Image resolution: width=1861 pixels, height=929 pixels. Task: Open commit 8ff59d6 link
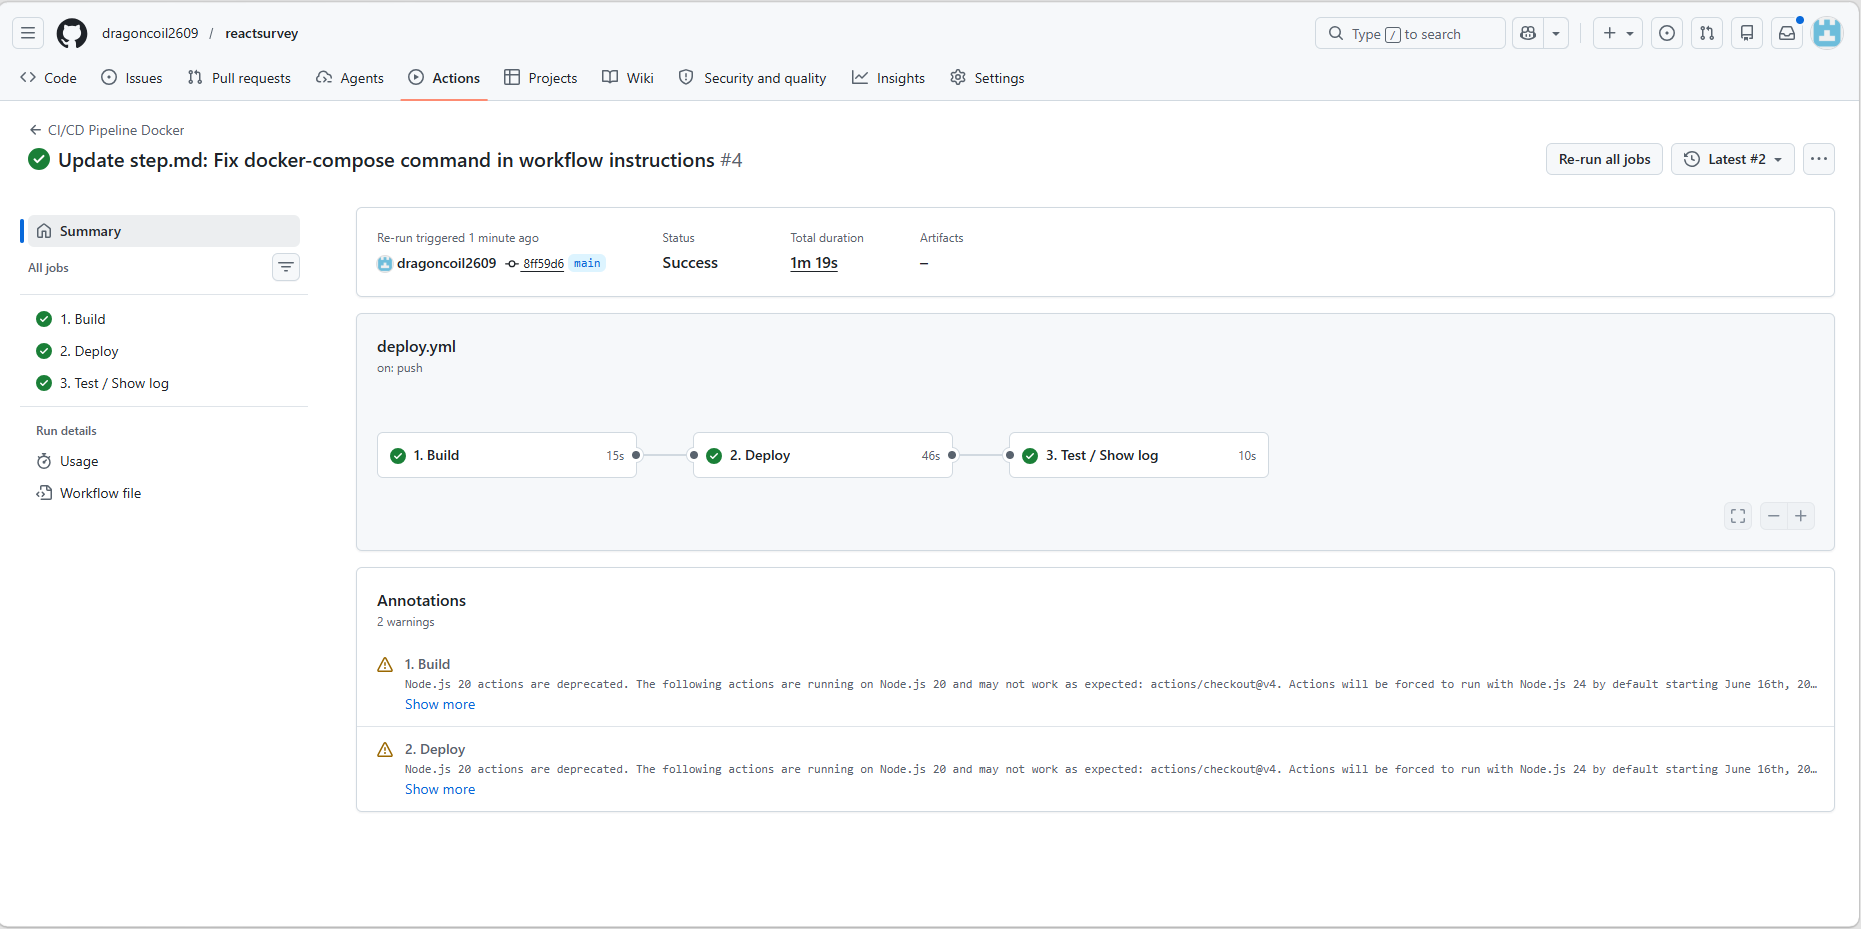click(x=543, y=264)
